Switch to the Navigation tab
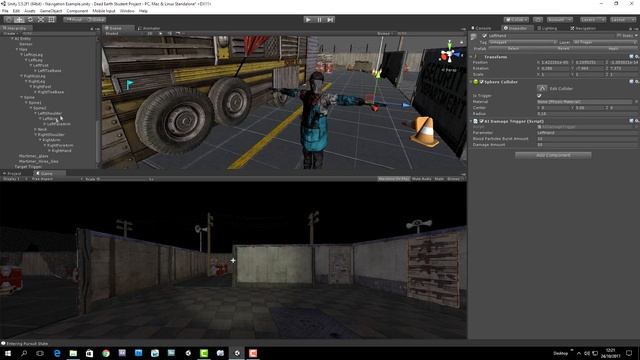The height and width of the screenshot is (360, 640). pos(583,28)
